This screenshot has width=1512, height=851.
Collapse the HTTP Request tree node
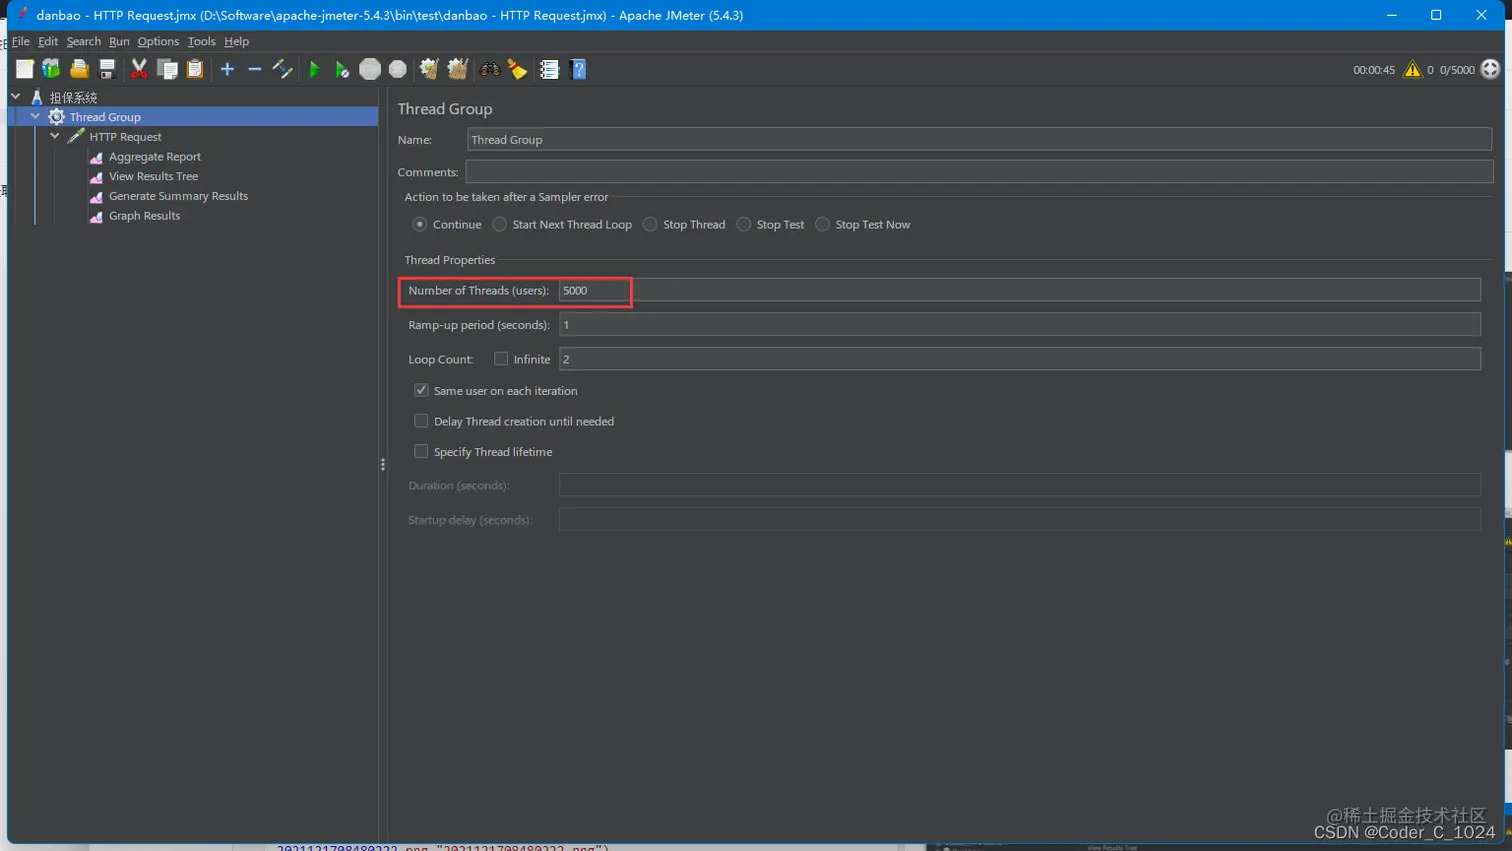pyautogui.click(x=55, y=136)
